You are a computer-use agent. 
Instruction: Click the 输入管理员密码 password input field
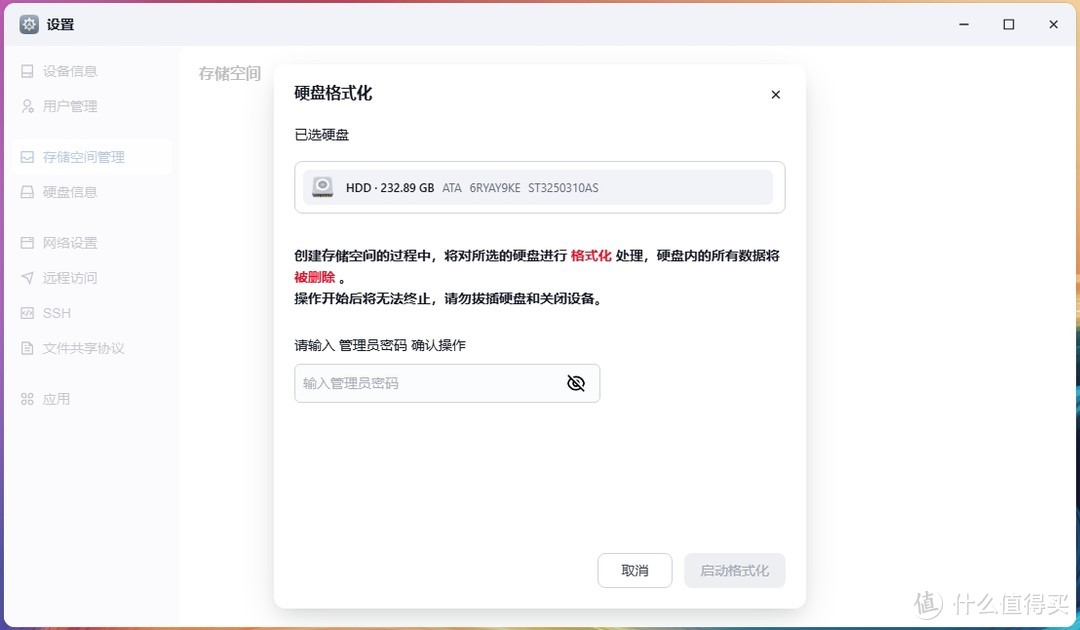click(430, 383)
